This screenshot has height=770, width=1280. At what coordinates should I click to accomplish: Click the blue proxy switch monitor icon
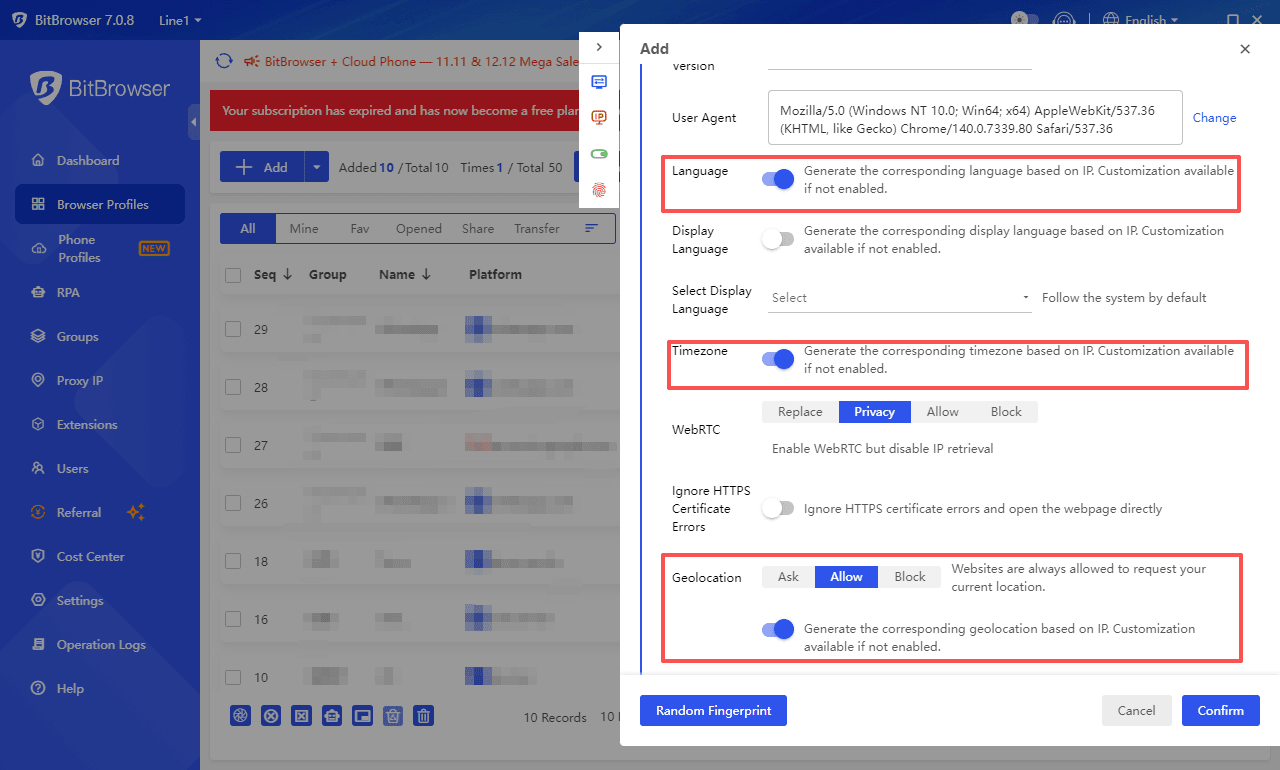[599, 82]
